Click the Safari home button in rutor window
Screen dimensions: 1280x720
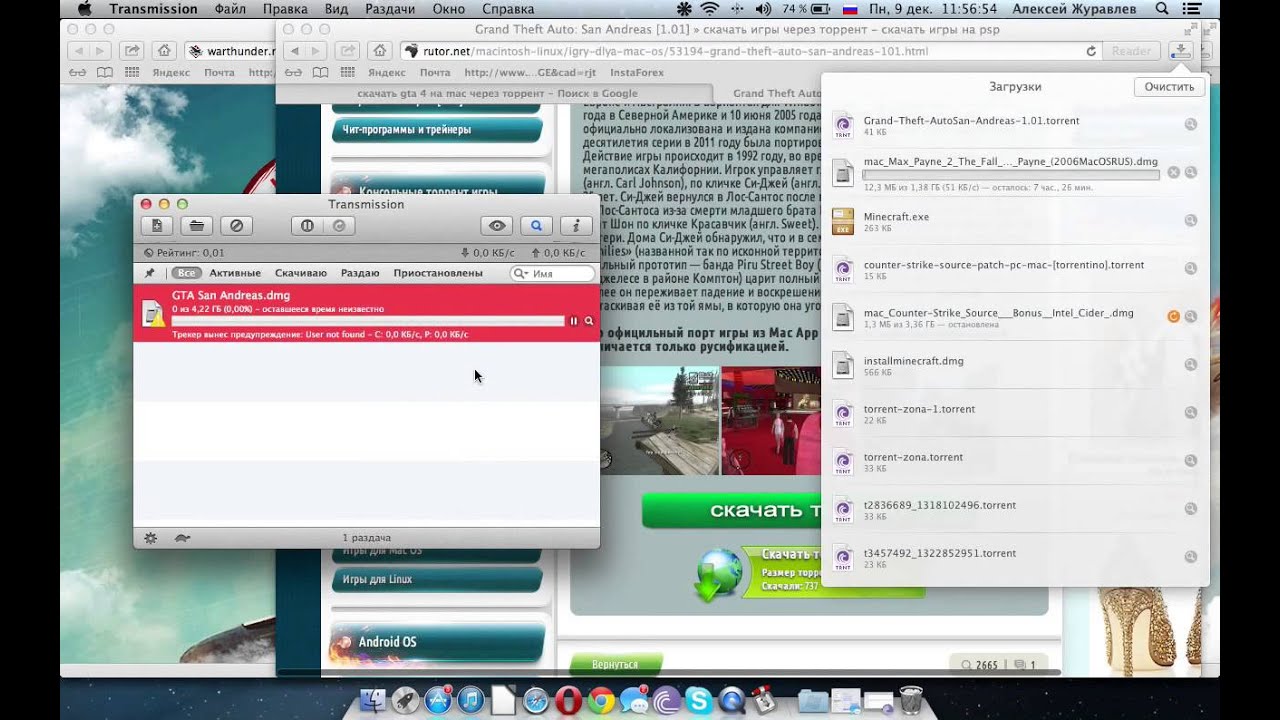379,51
